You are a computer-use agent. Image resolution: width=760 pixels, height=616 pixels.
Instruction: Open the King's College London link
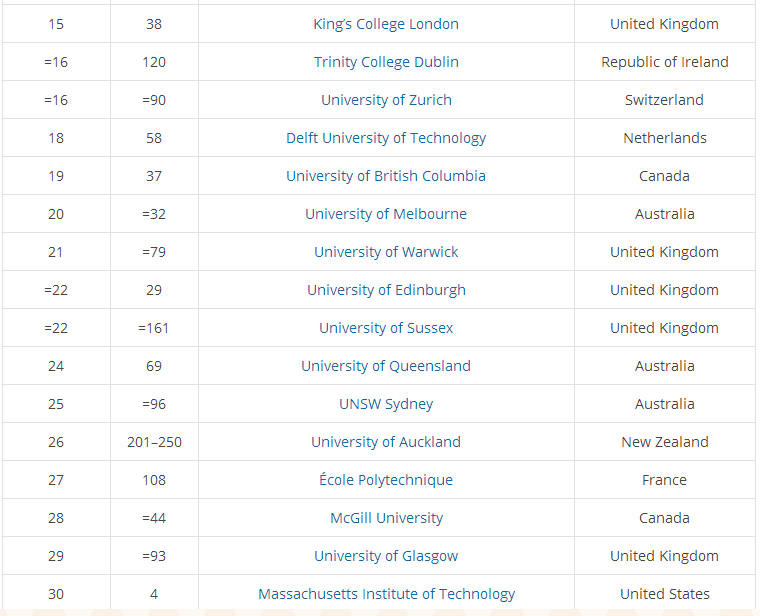coord(386,24)
